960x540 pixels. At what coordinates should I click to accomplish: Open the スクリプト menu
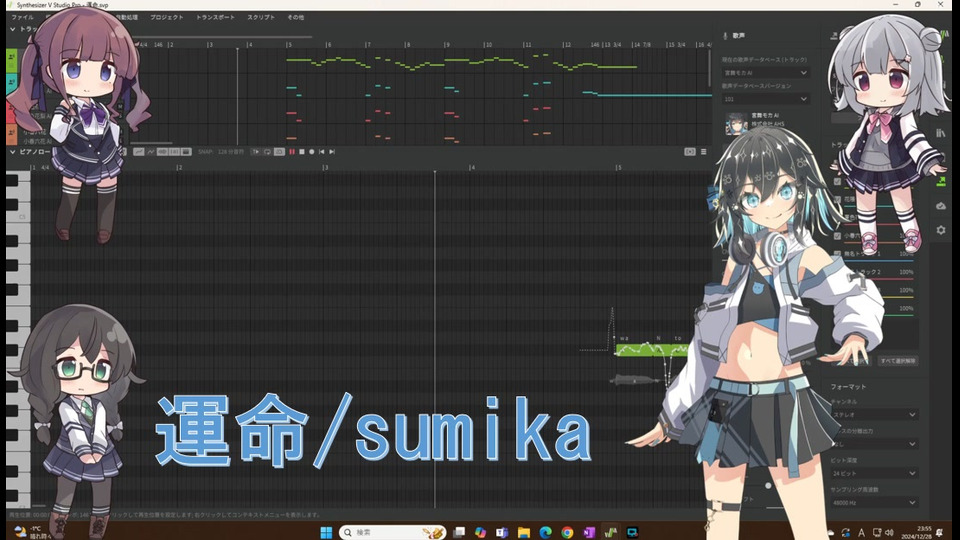[261, 17]
